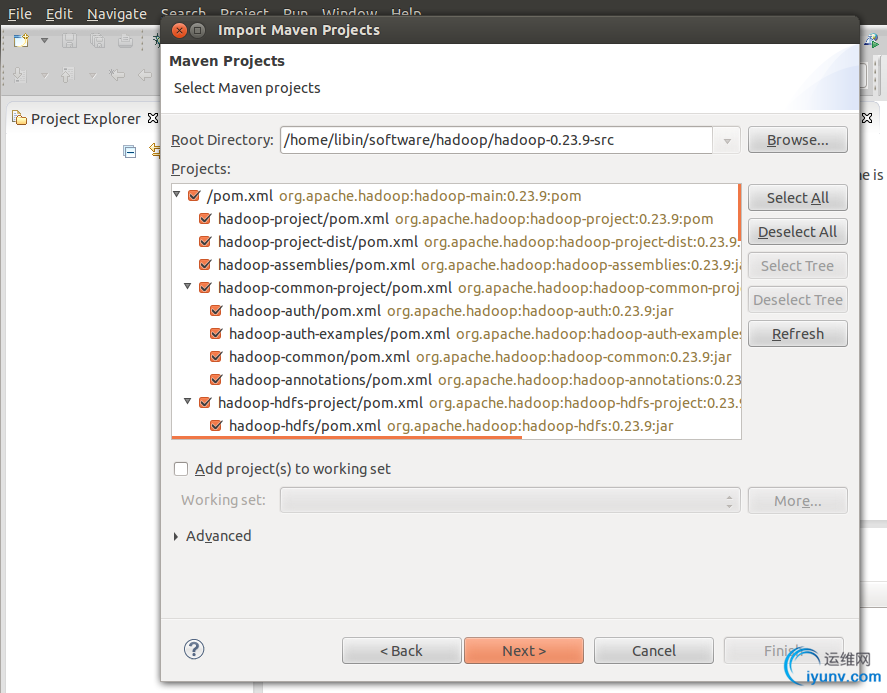The image size is (887, 693).
Task: Open the File menu
Action: click(x=20, y=14)
